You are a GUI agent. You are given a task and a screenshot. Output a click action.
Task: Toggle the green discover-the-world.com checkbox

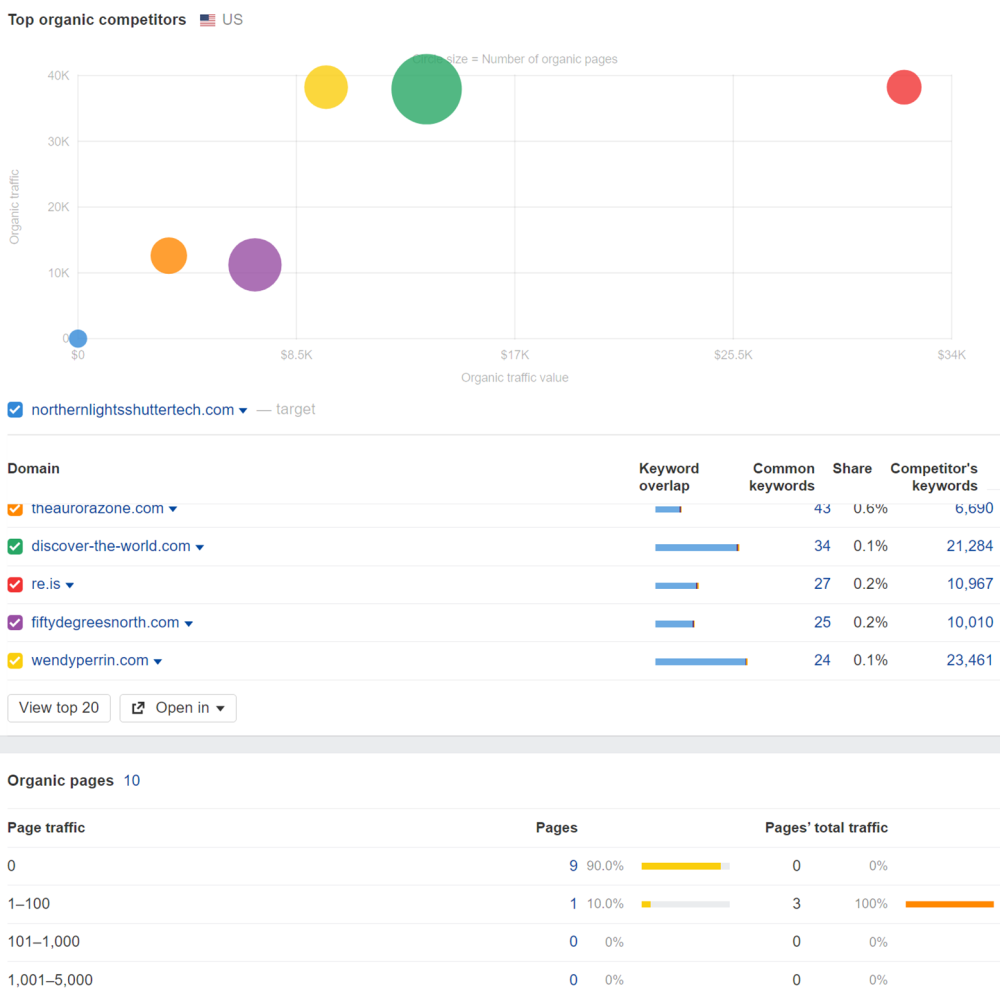(x=15, y=546)
